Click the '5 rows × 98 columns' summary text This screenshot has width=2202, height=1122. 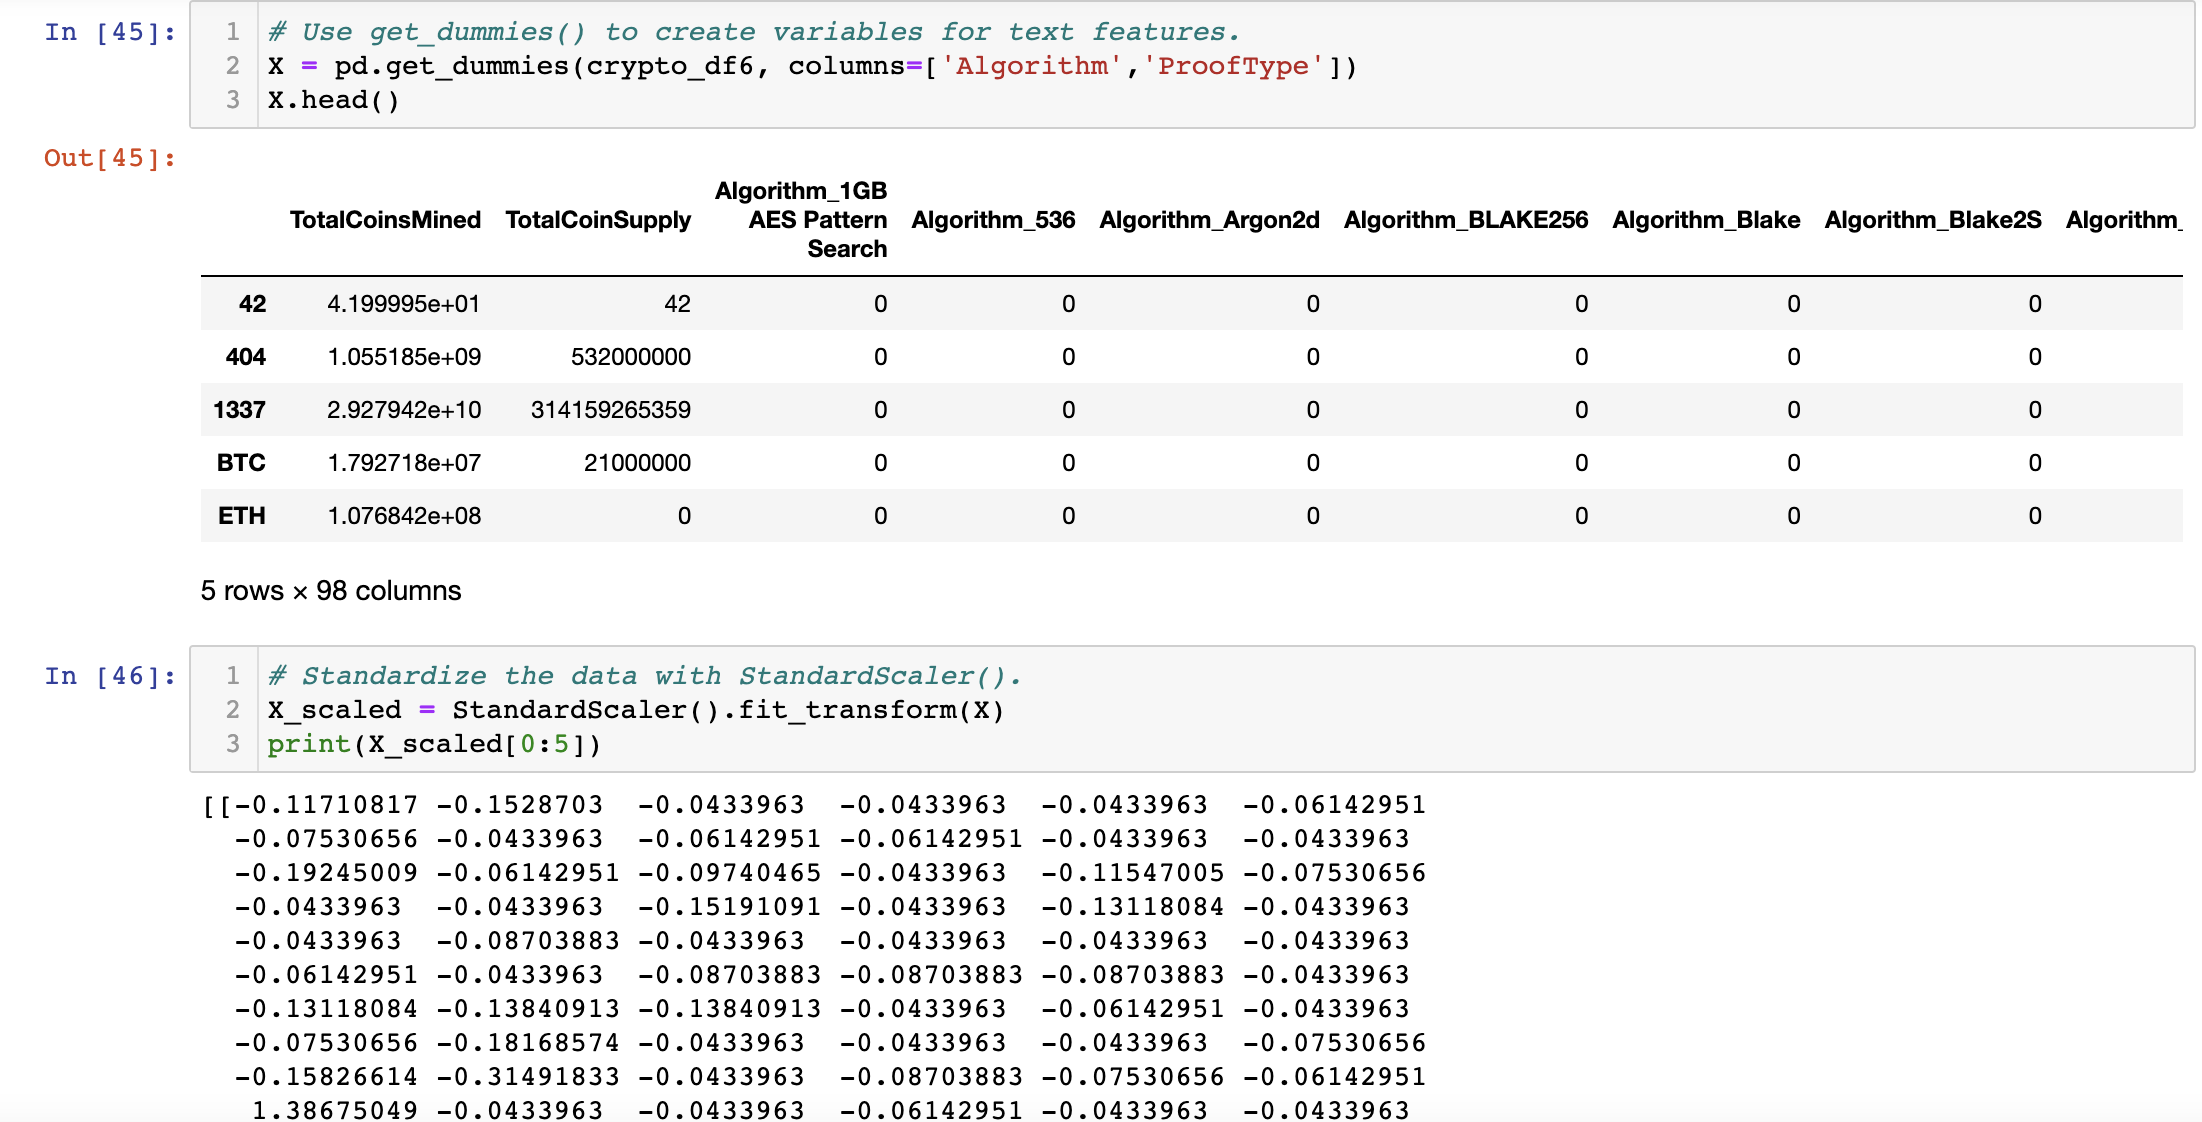click(331, 591)
